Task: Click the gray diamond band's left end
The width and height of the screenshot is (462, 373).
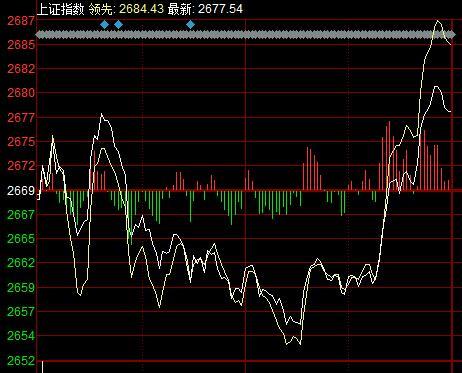Action: point(39,35)
